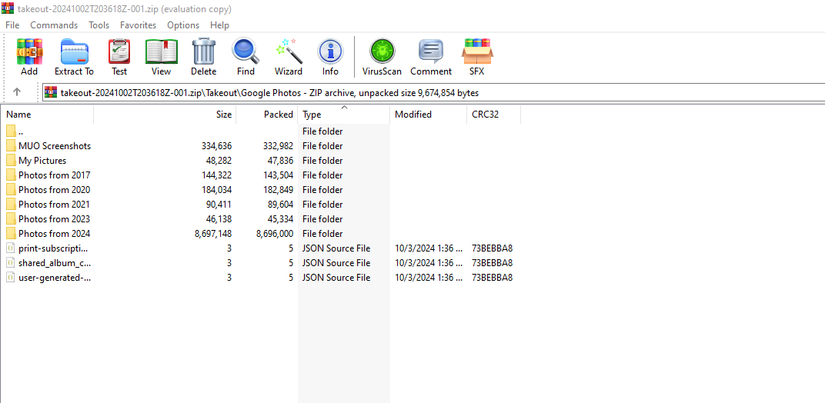Viewport: 825px width, 403px height.
Task: Run VirusScan on the archive
Action: pyautogui.click(x=381, y=52)
